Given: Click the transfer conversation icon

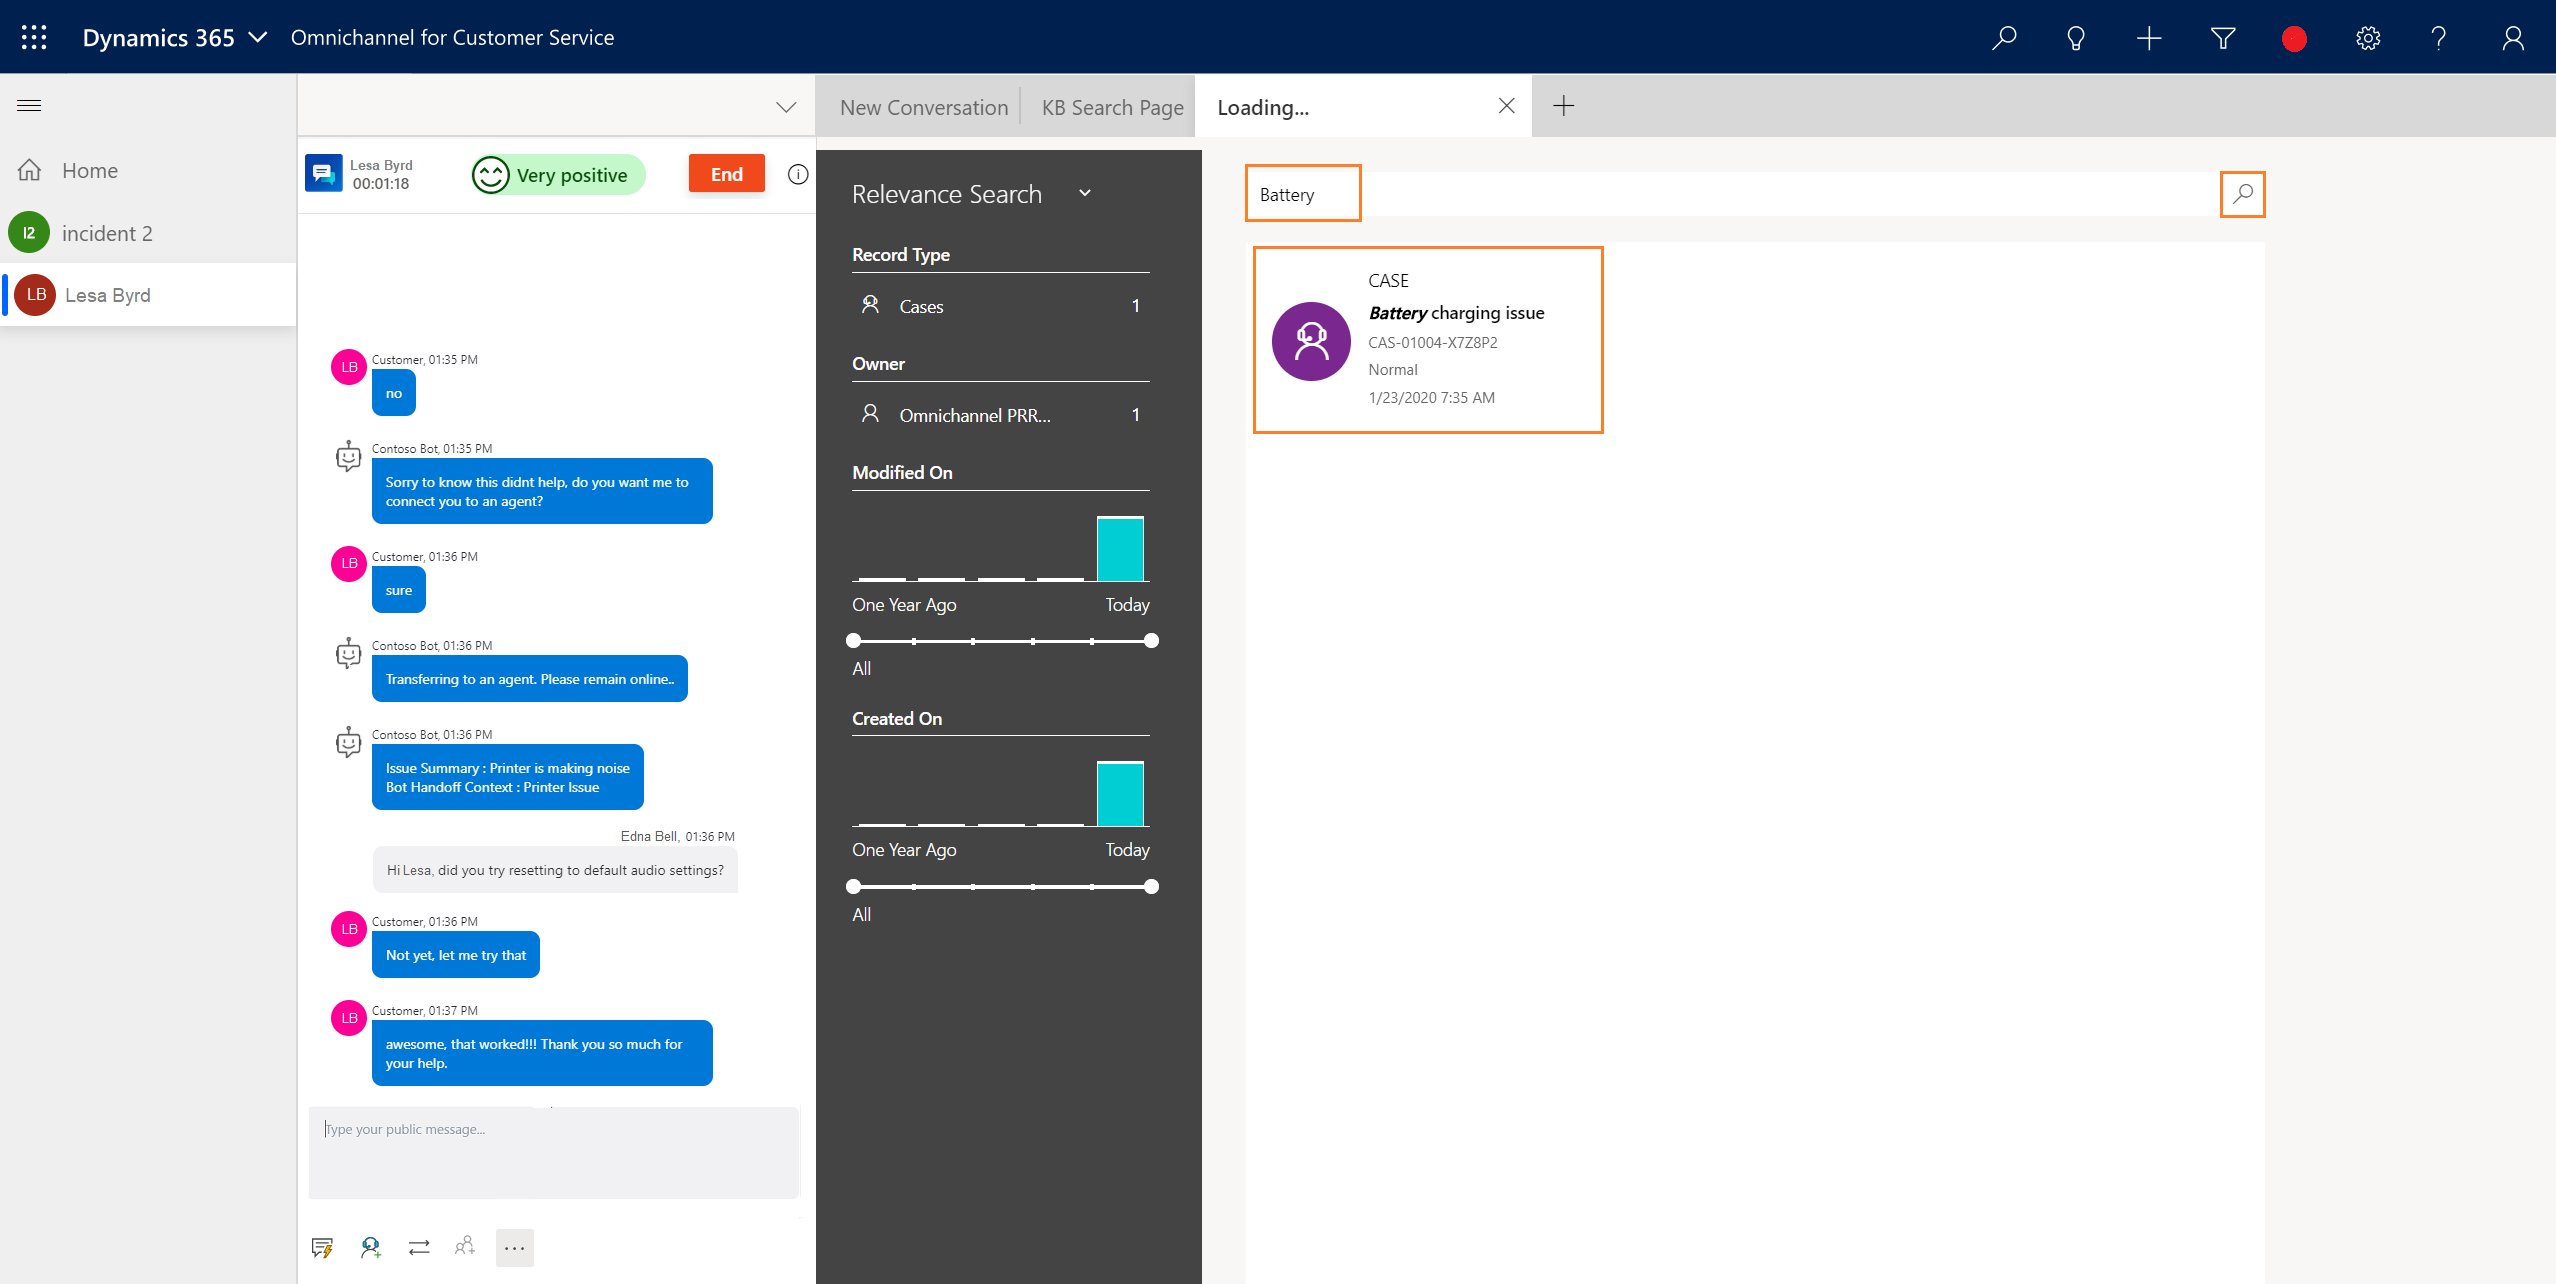Looking at the screenshot, I should coord(419,1246).
